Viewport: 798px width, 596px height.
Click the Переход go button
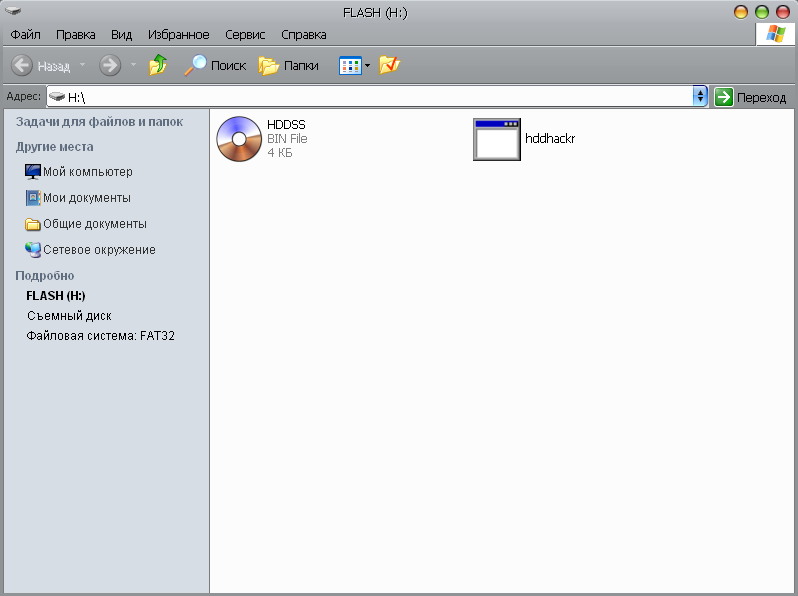click(750, 97)
